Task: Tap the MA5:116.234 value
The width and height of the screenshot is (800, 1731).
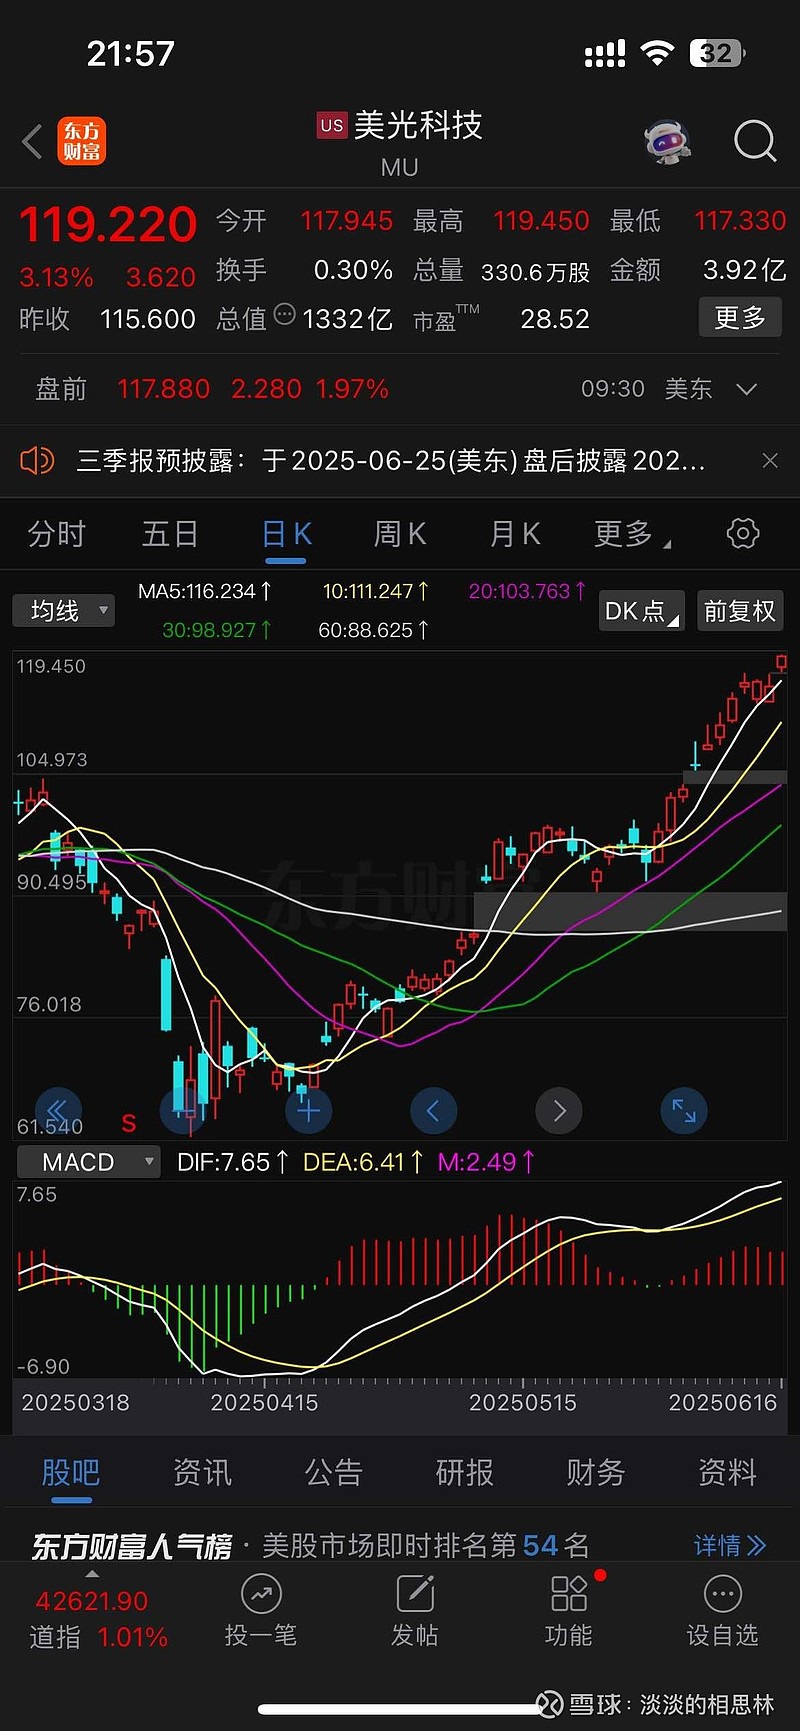Action: (x=205, y=591)
